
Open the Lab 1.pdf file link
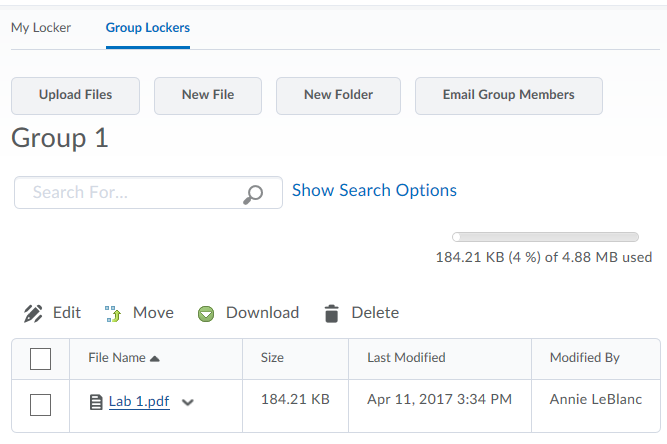[x=139, y=402]
